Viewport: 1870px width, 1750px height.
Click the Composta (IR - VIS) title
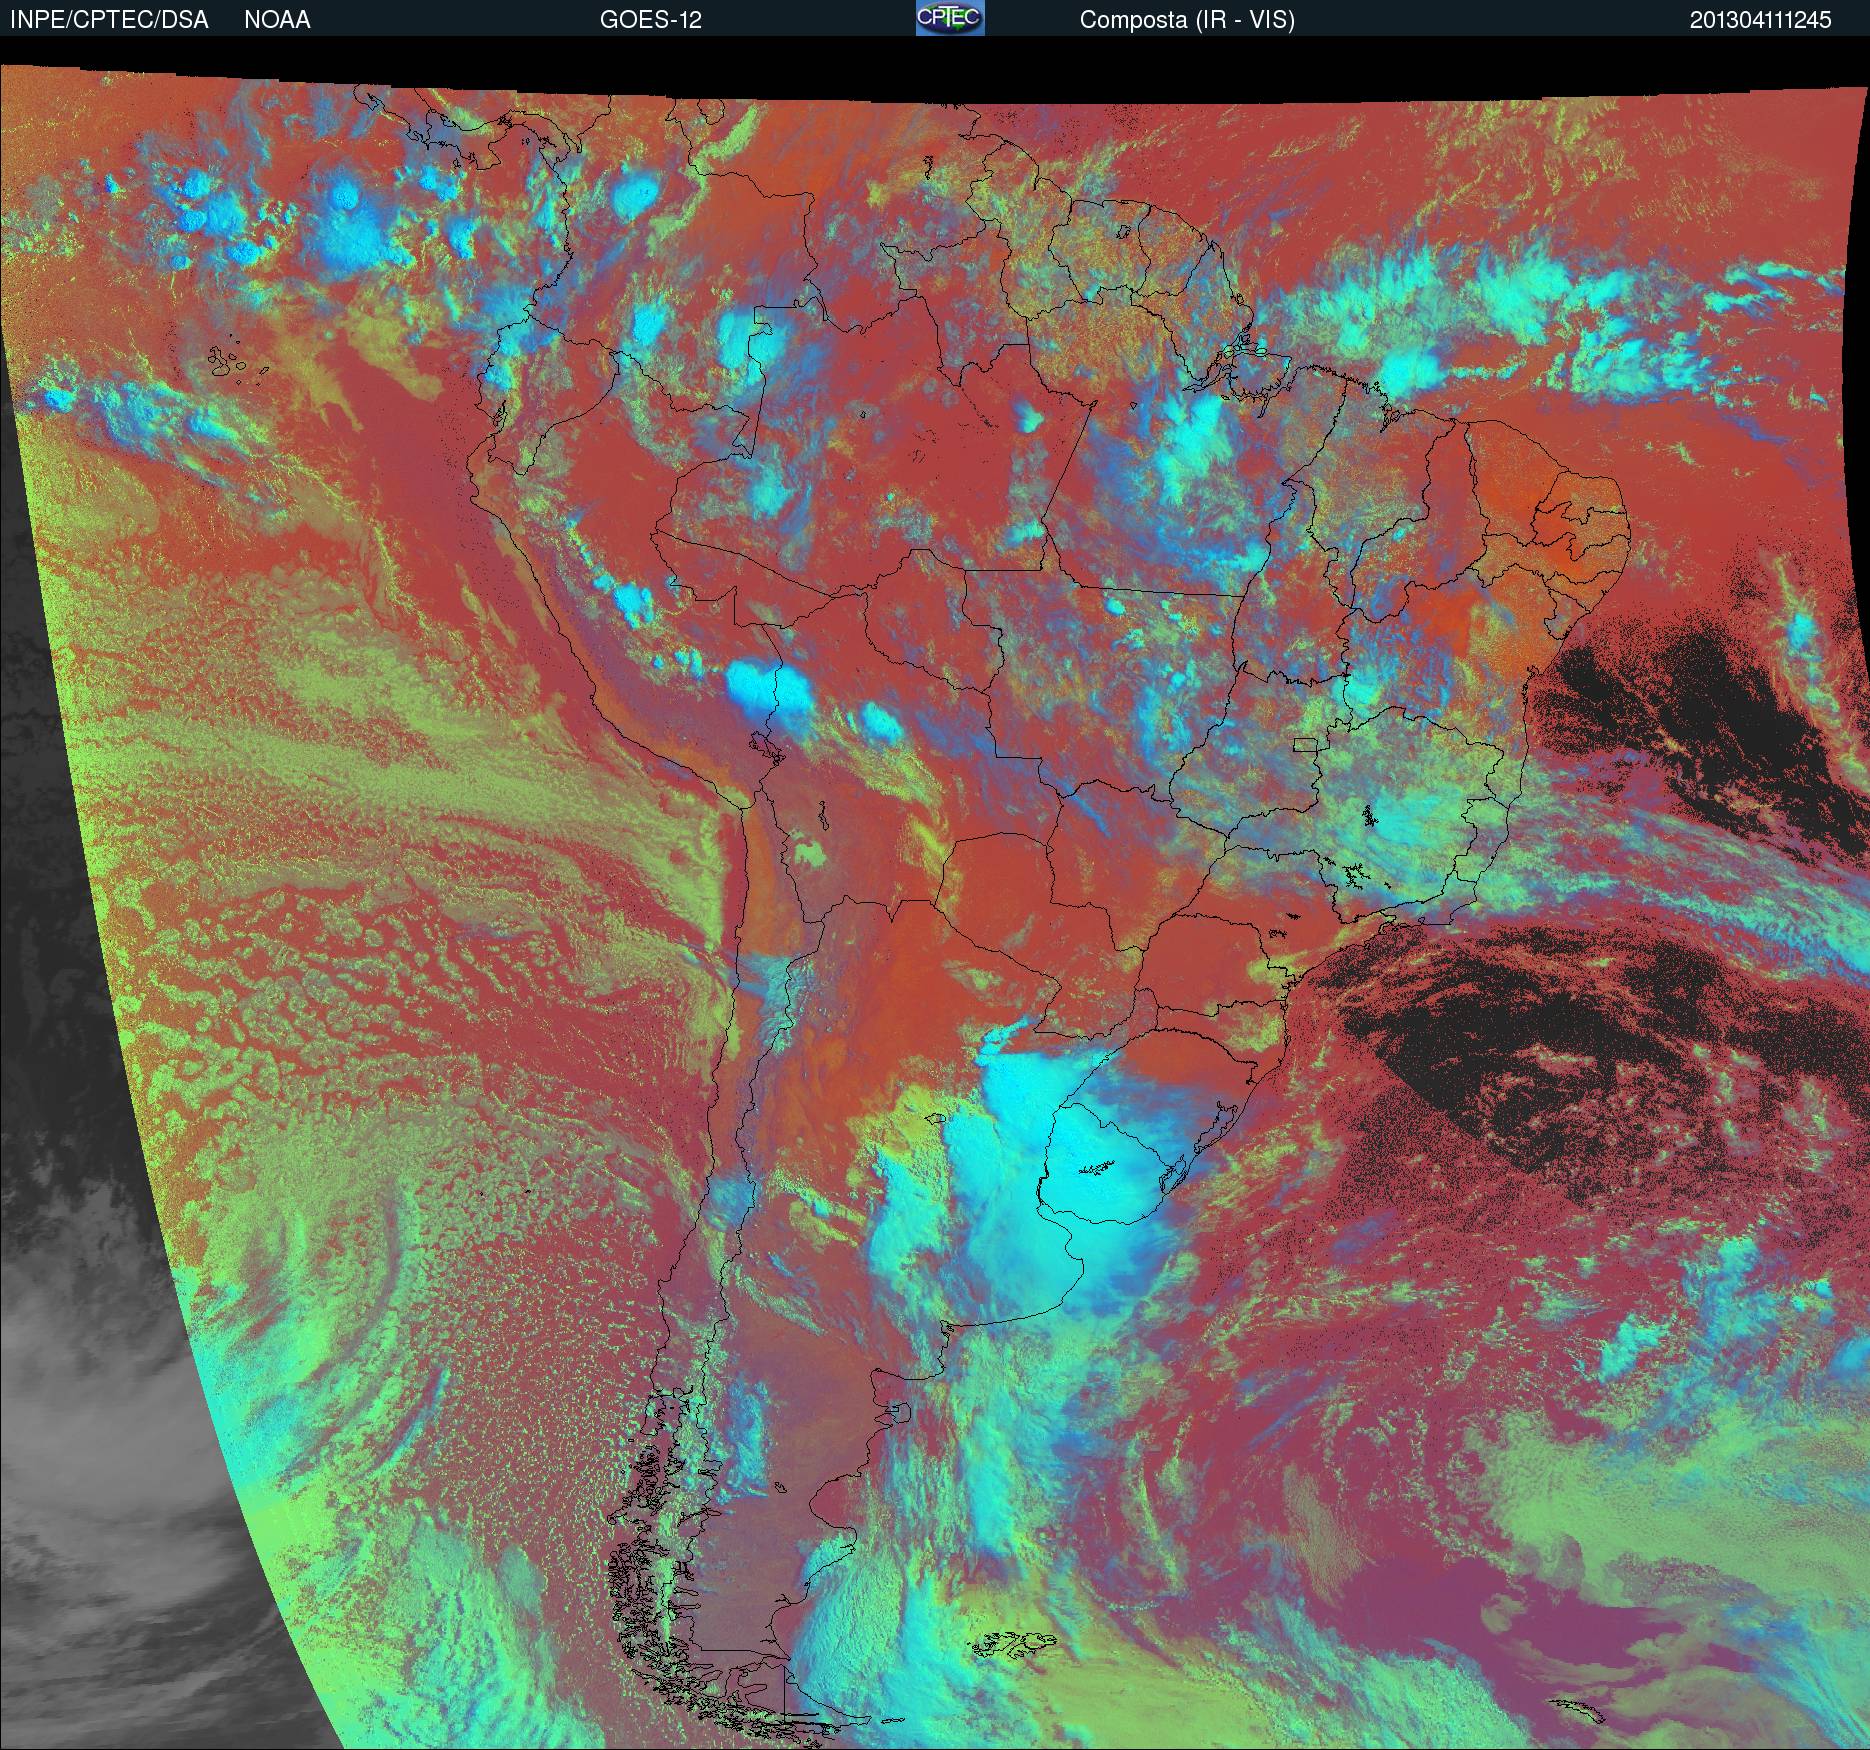[x=1187, y=20]
